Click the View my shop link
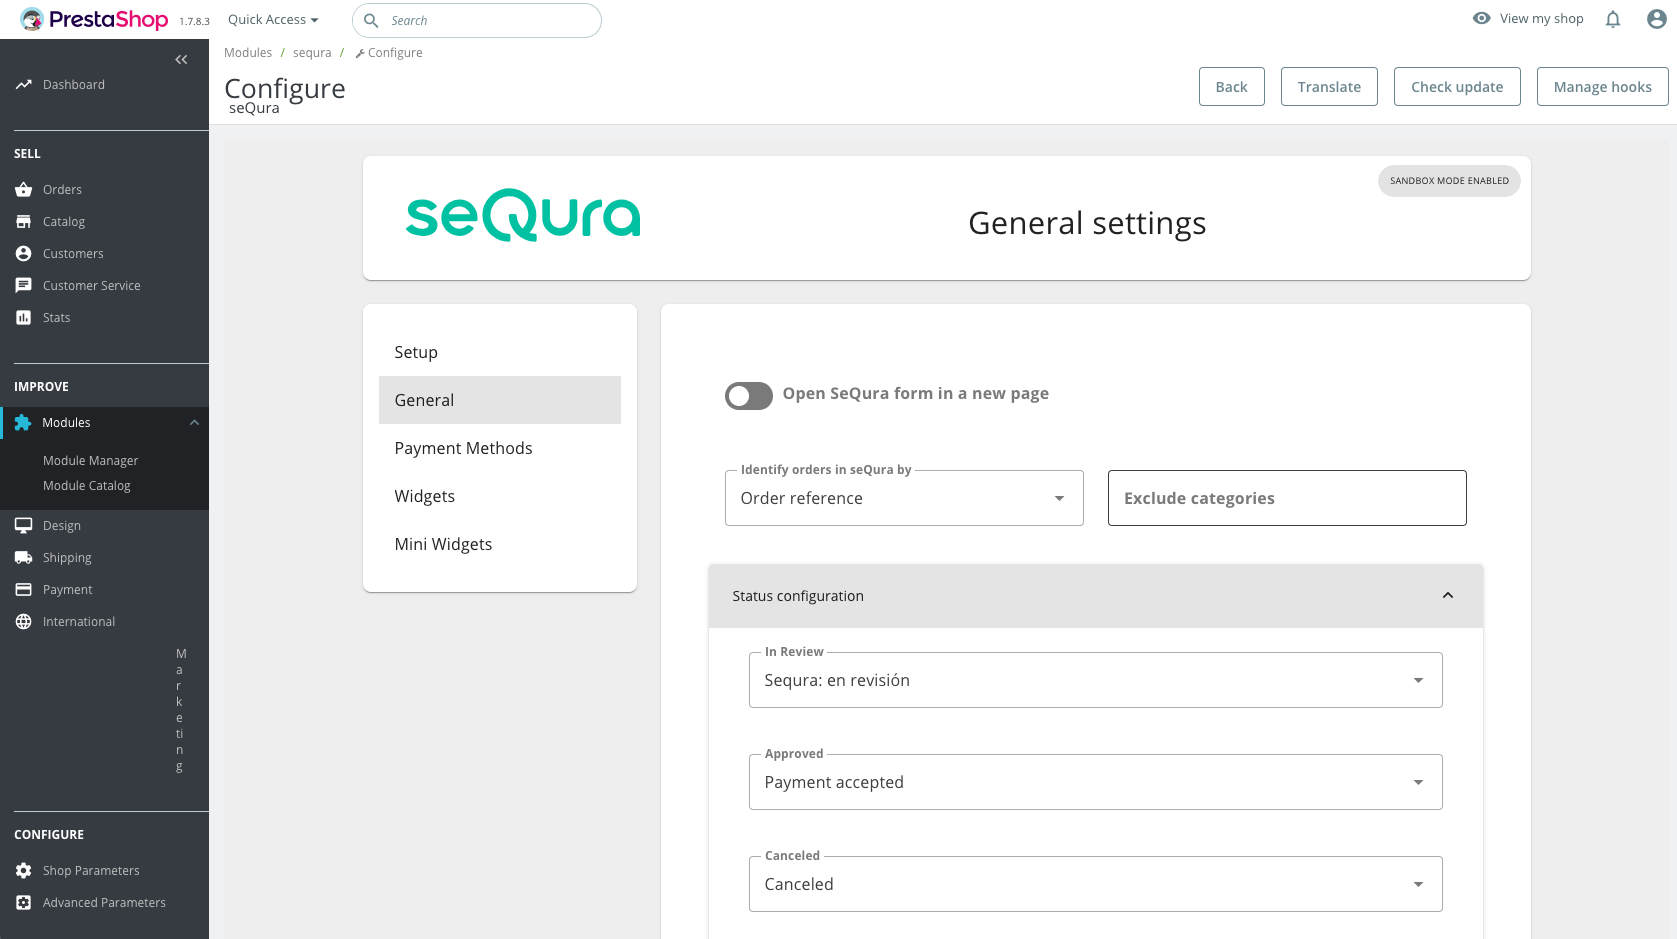Screen dimensions: 1677x939 [1542, 18]
